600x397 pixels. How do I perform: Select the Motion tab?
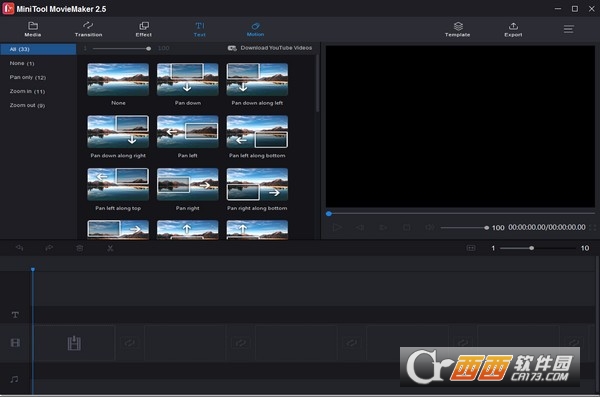(255, 29)
